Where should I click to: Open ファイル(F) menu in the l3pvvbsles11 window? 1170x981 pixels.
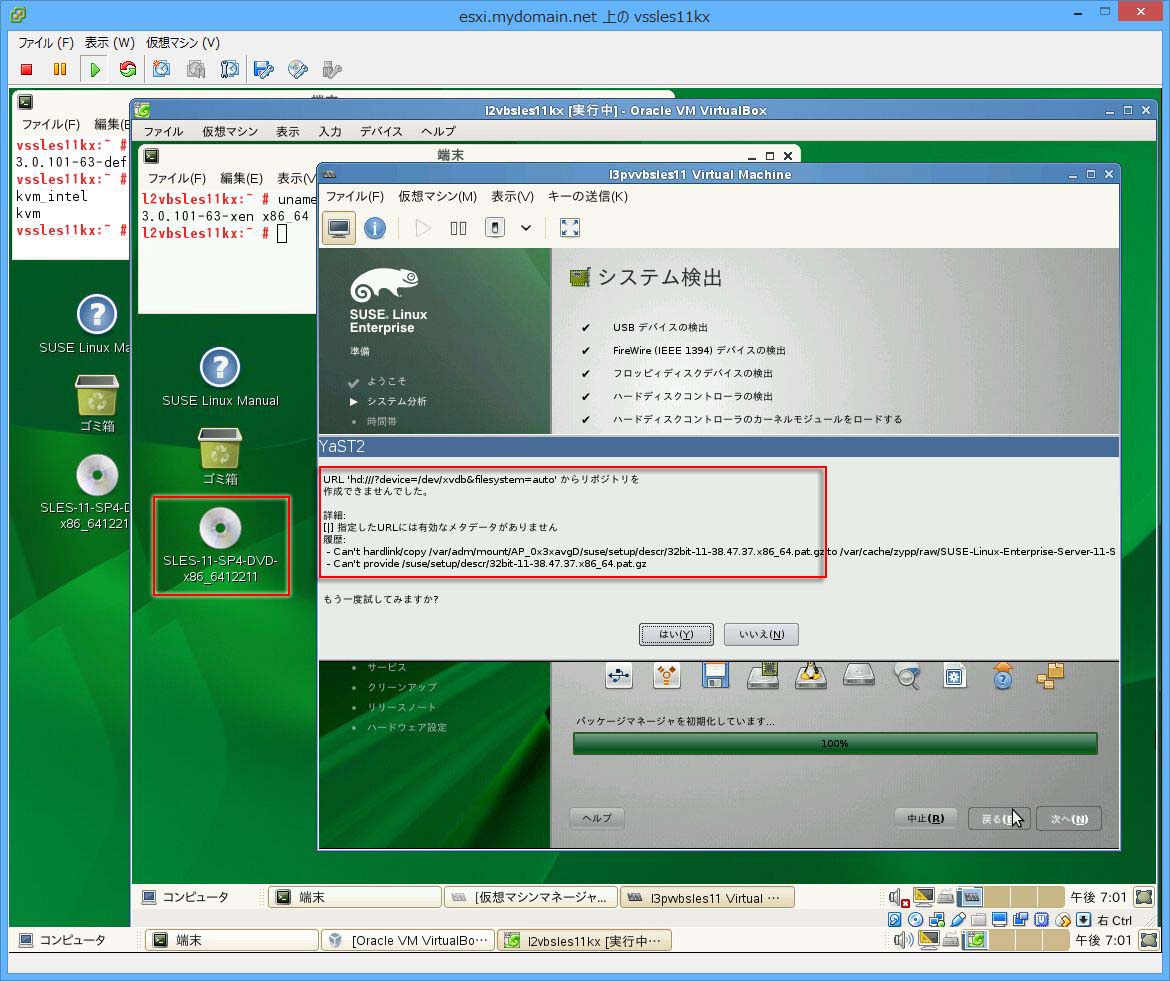[x=355, y=196]
